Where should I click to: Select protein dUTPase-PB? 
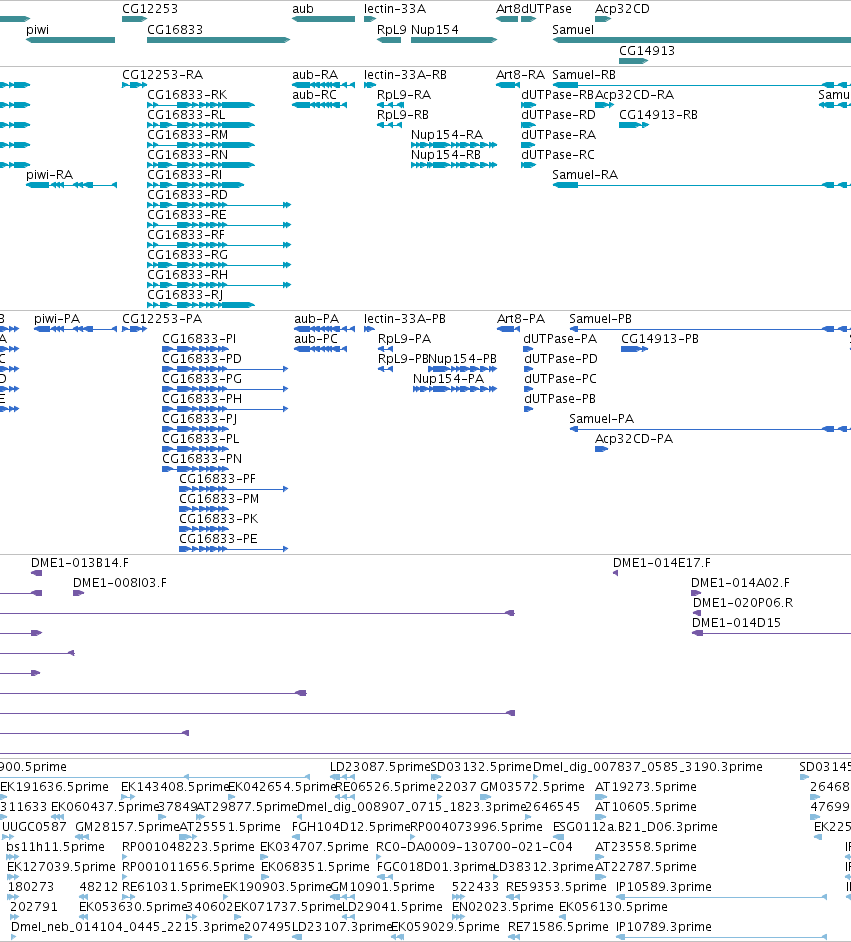click(x=560, y=399)
